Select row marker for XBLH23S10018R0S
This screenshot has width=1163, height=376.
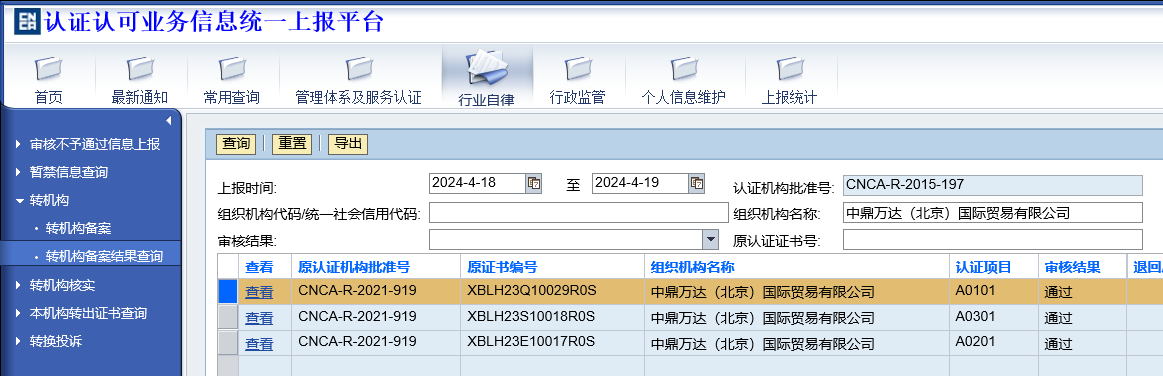tap(228, 317)
